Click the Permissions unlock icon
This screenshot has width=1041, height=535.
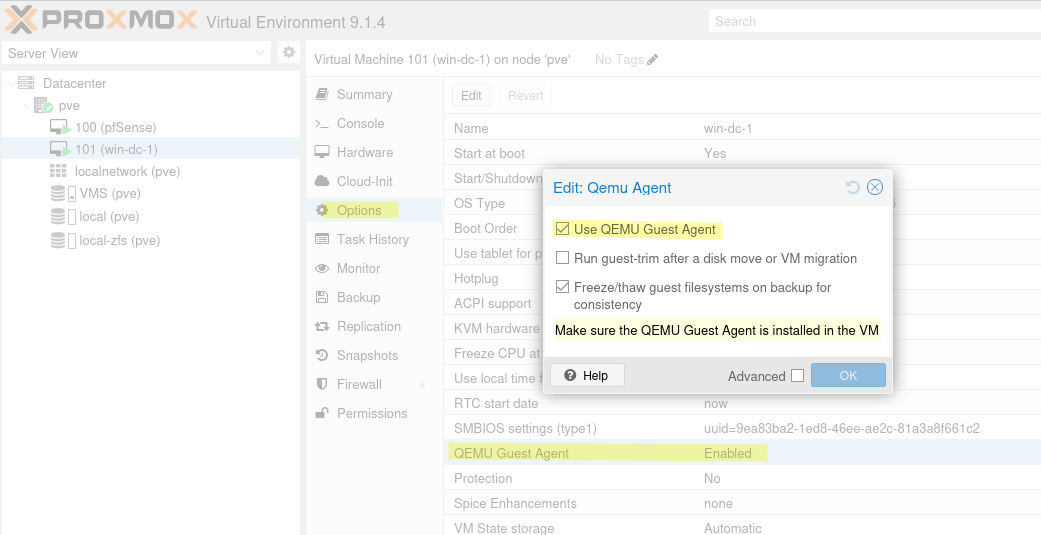pyautogui.click(x=322, y=413)
